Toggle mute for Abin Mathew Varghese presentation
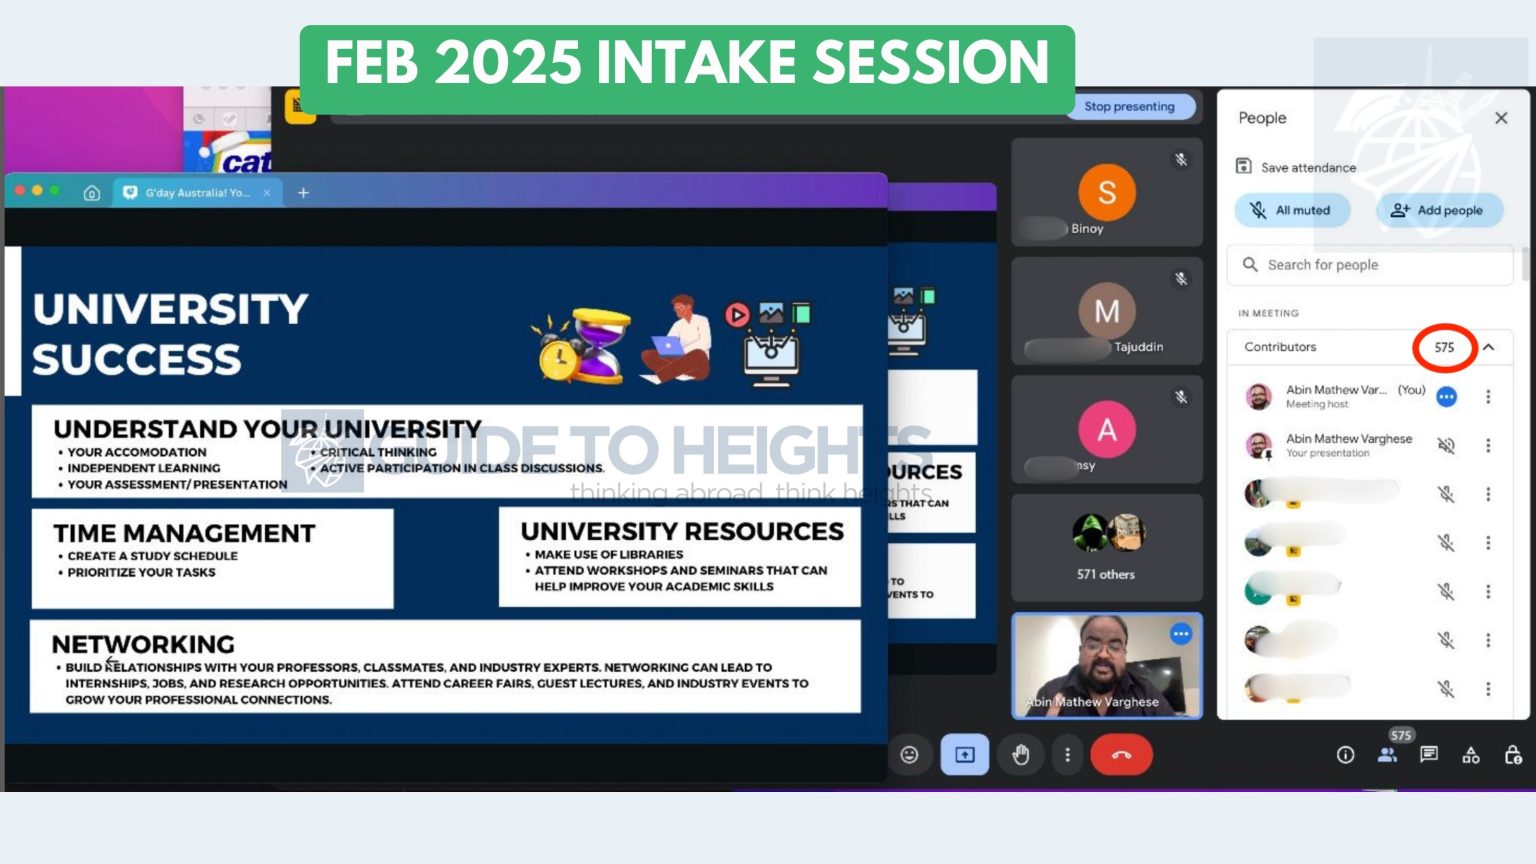Viewport: 1536px width, 864px height. tap(1446, 445)
